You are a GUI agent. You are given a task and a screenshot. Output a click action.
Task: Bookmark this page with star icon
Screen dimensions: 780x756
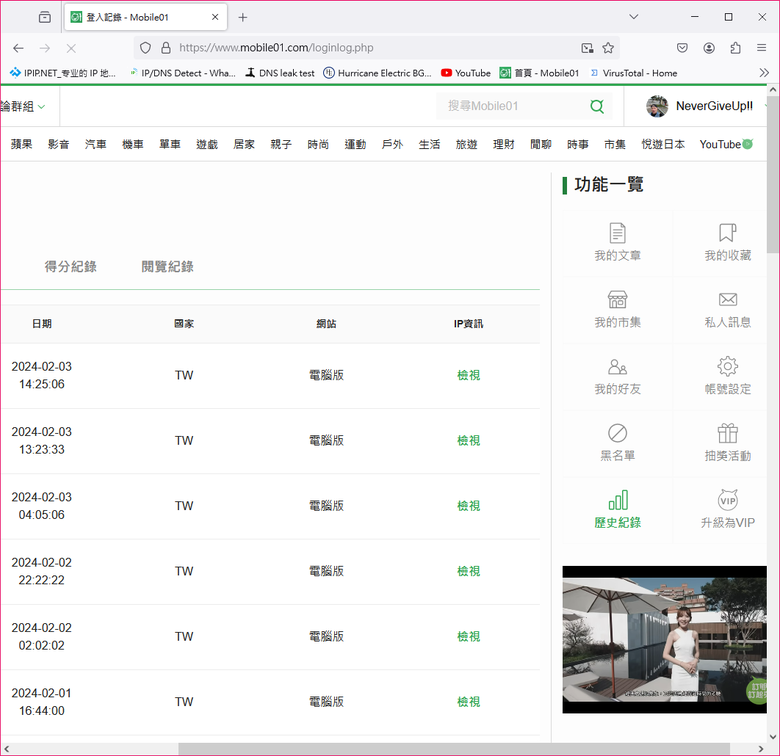[x=608, y=48]
